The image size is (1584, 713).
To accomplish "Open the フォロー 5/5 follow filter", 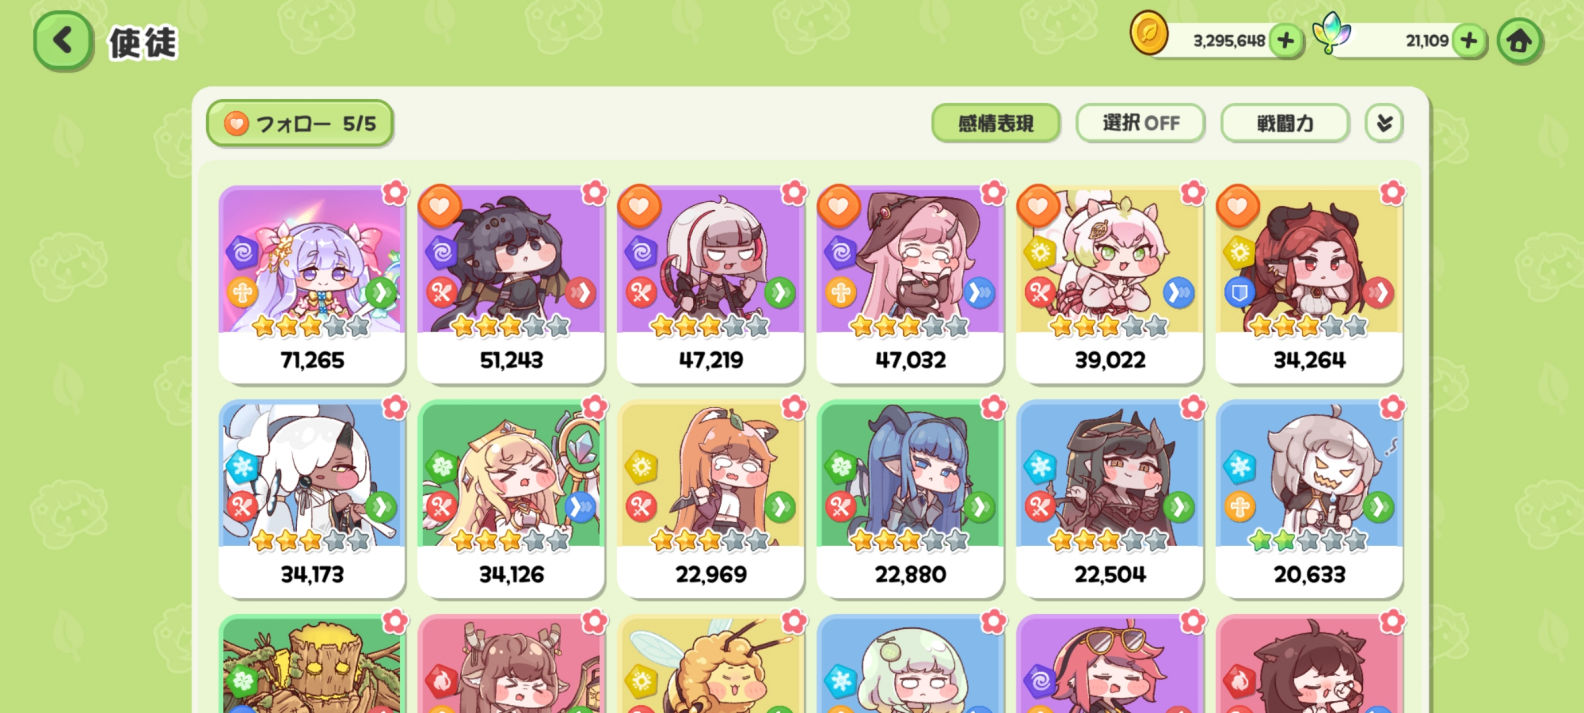I will click(x=300, y=123).
